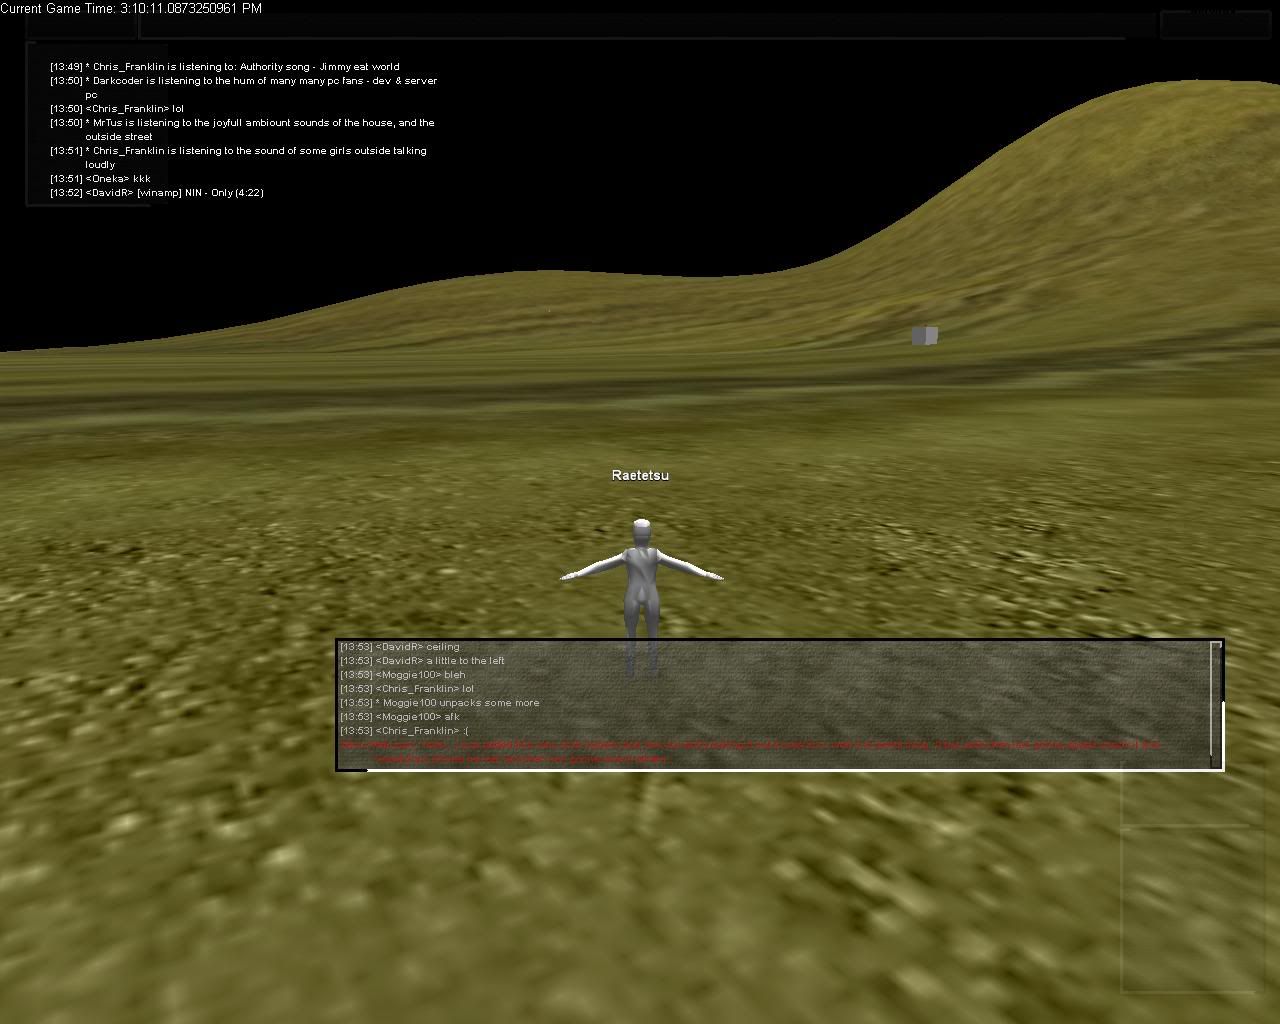Click the Jimmy eat world listening line

(x=225, y=67)
